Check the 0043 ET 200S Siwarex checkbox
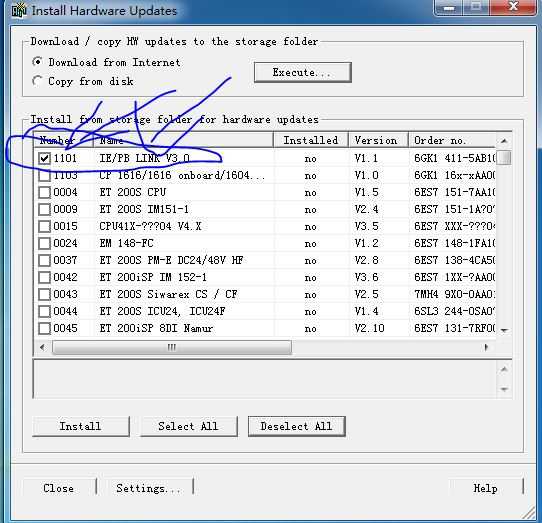 (x=45, y=294)
